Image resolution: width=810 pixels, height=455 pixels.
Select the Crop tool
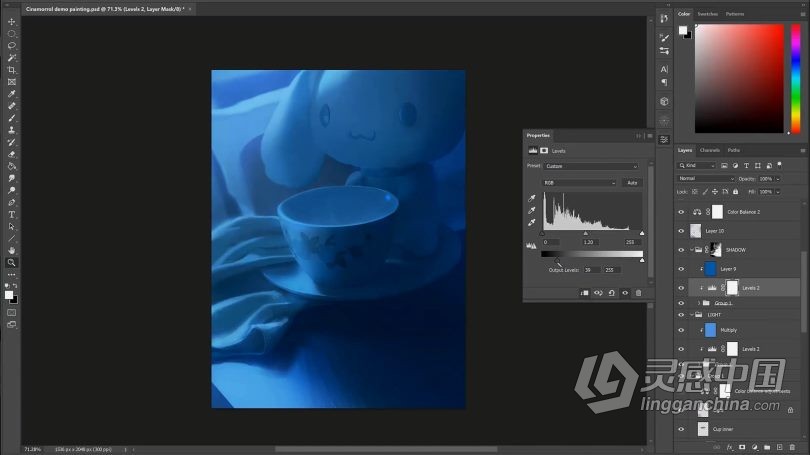(11, 70)
